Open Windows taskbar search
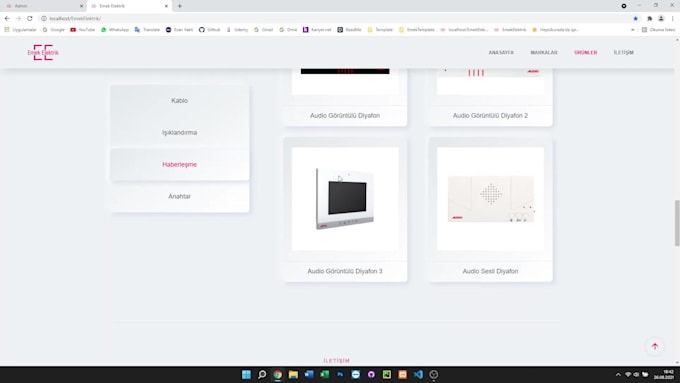 [262, 374]
